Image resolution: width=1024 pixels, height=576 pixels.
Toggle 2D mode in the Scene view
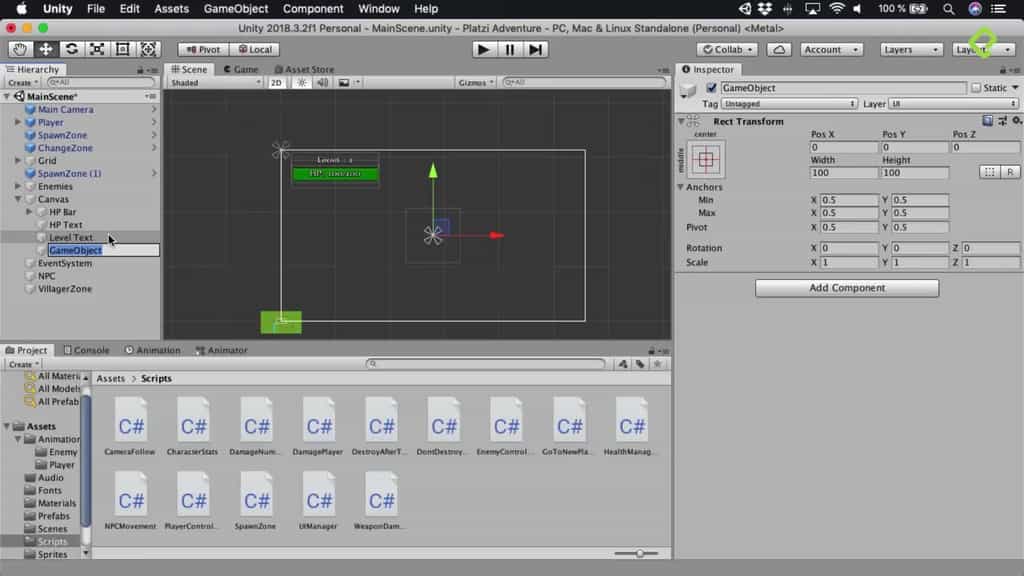(x=278, y=83)
